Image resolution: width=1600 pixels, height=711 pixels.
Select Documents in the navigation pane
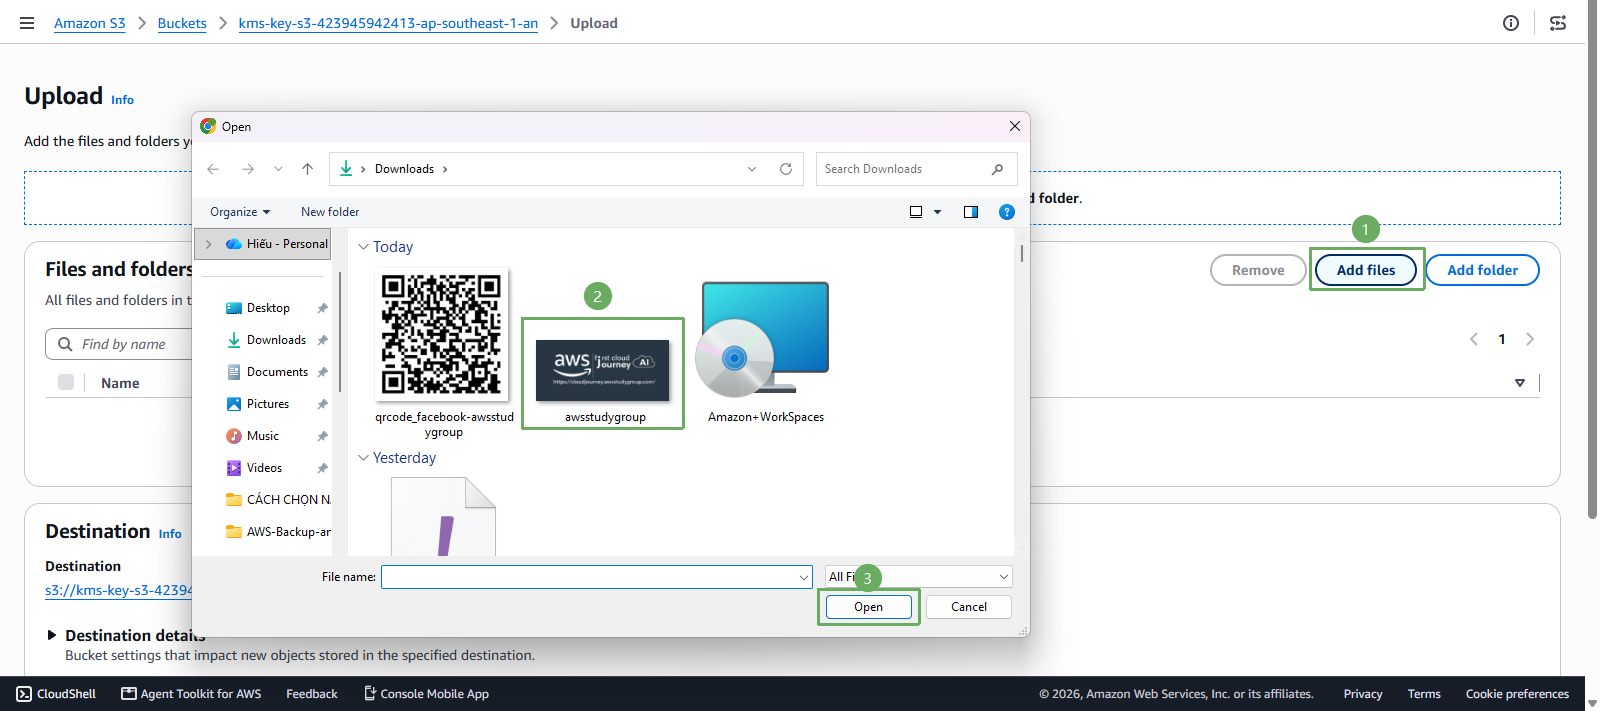point(277,372)
